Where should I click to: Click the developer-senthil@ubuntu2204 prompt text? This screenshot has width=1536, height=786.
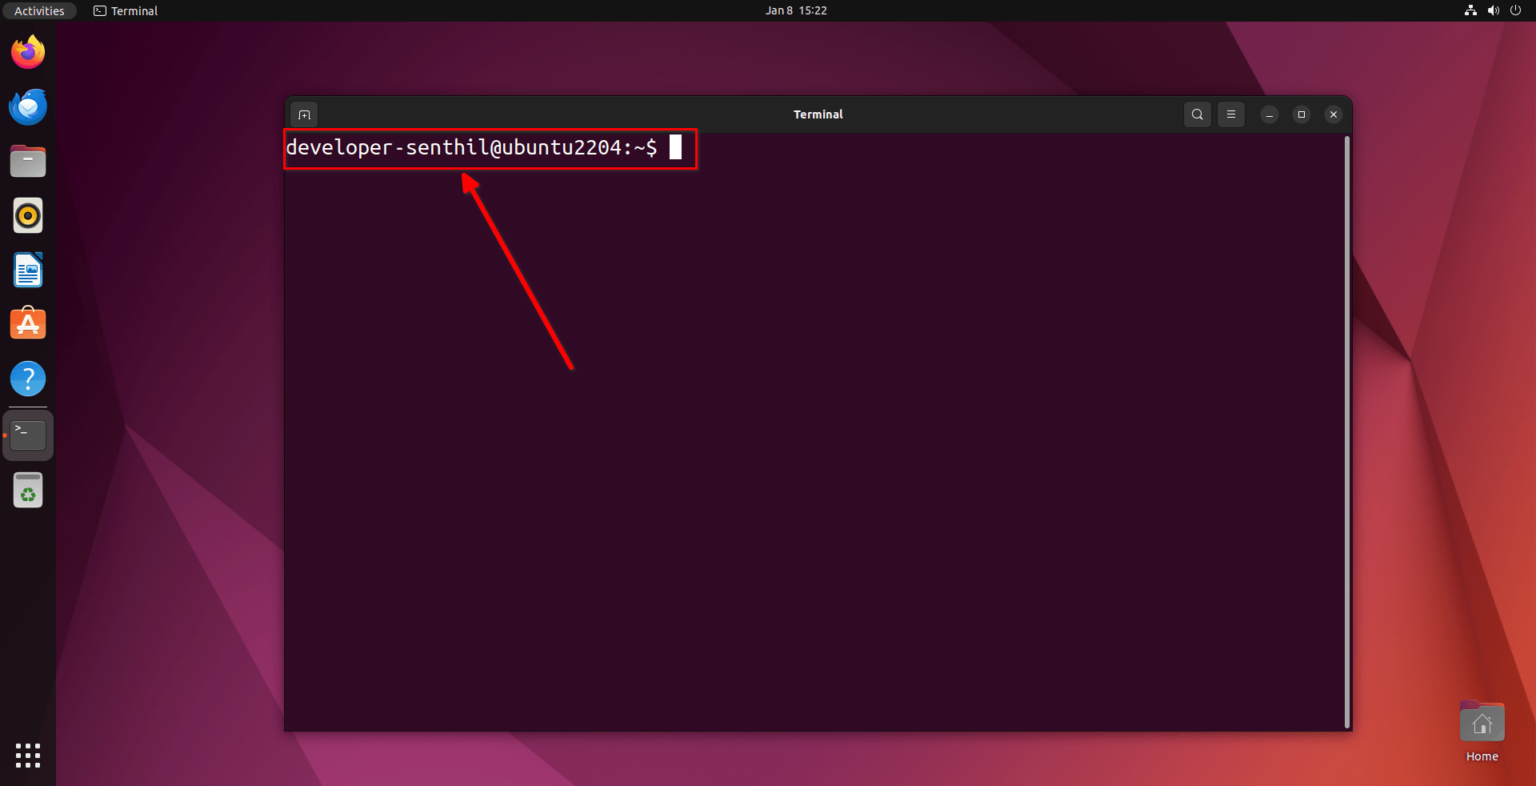tap(471, 148)
